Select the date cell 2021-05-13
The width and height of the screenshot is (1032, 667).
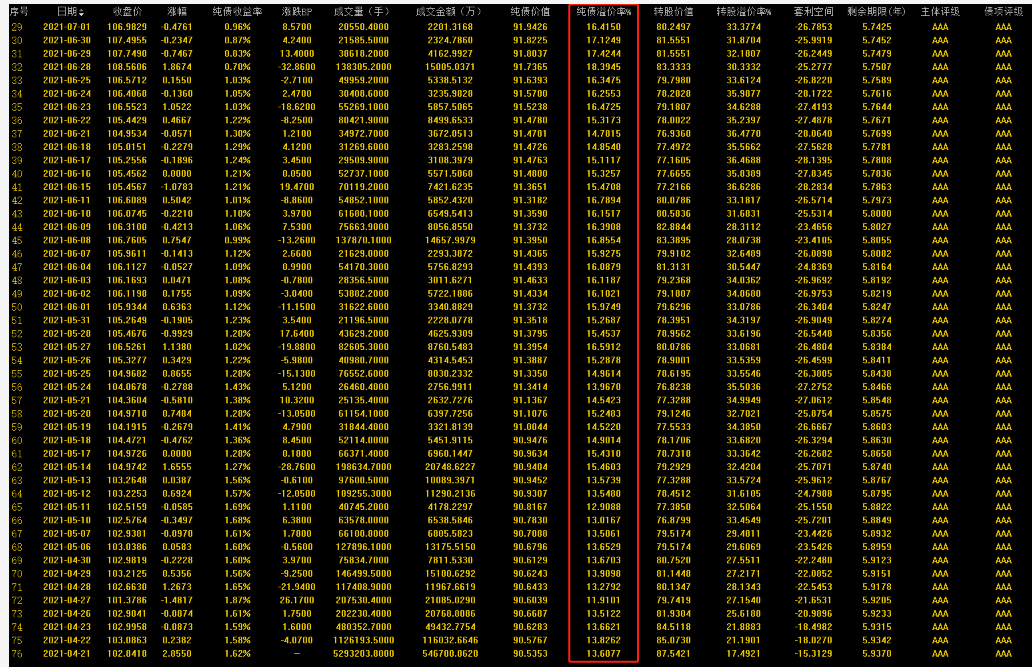[67, 480]
